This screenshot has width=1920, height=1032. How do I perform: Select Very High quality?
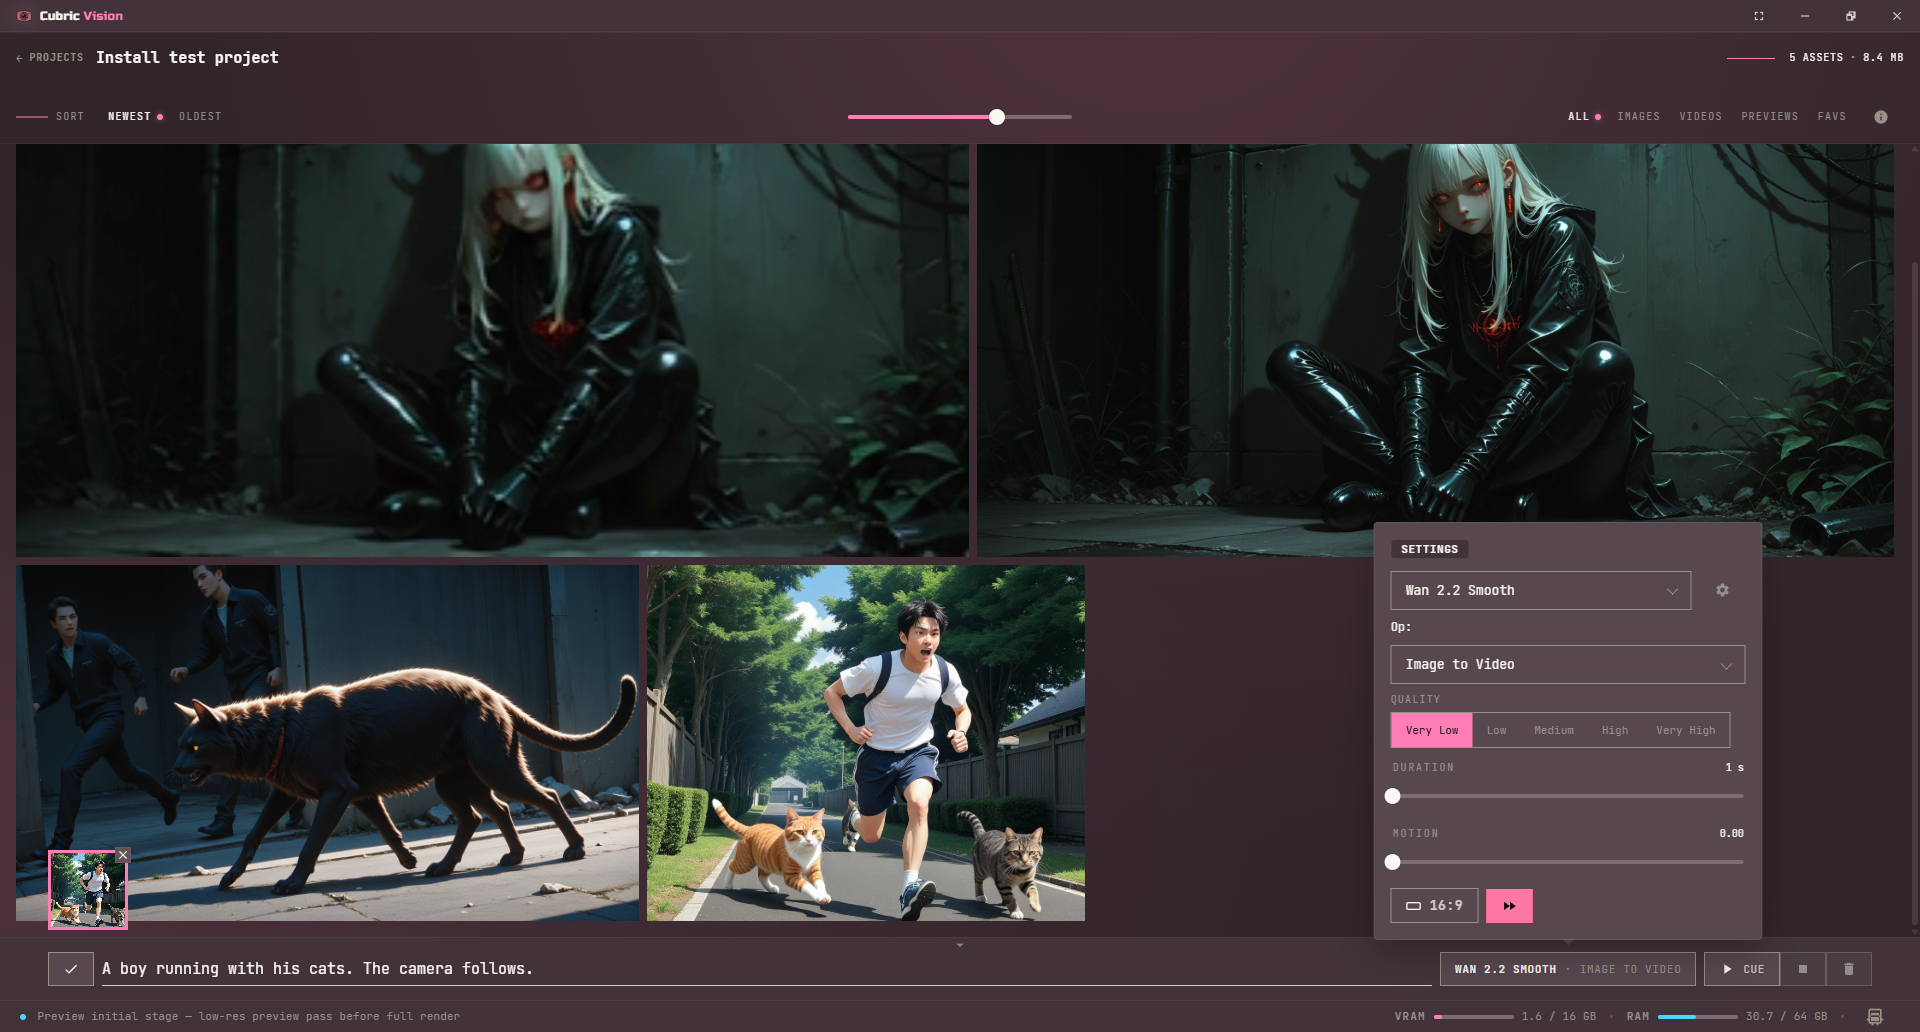tap(1686, 730)
